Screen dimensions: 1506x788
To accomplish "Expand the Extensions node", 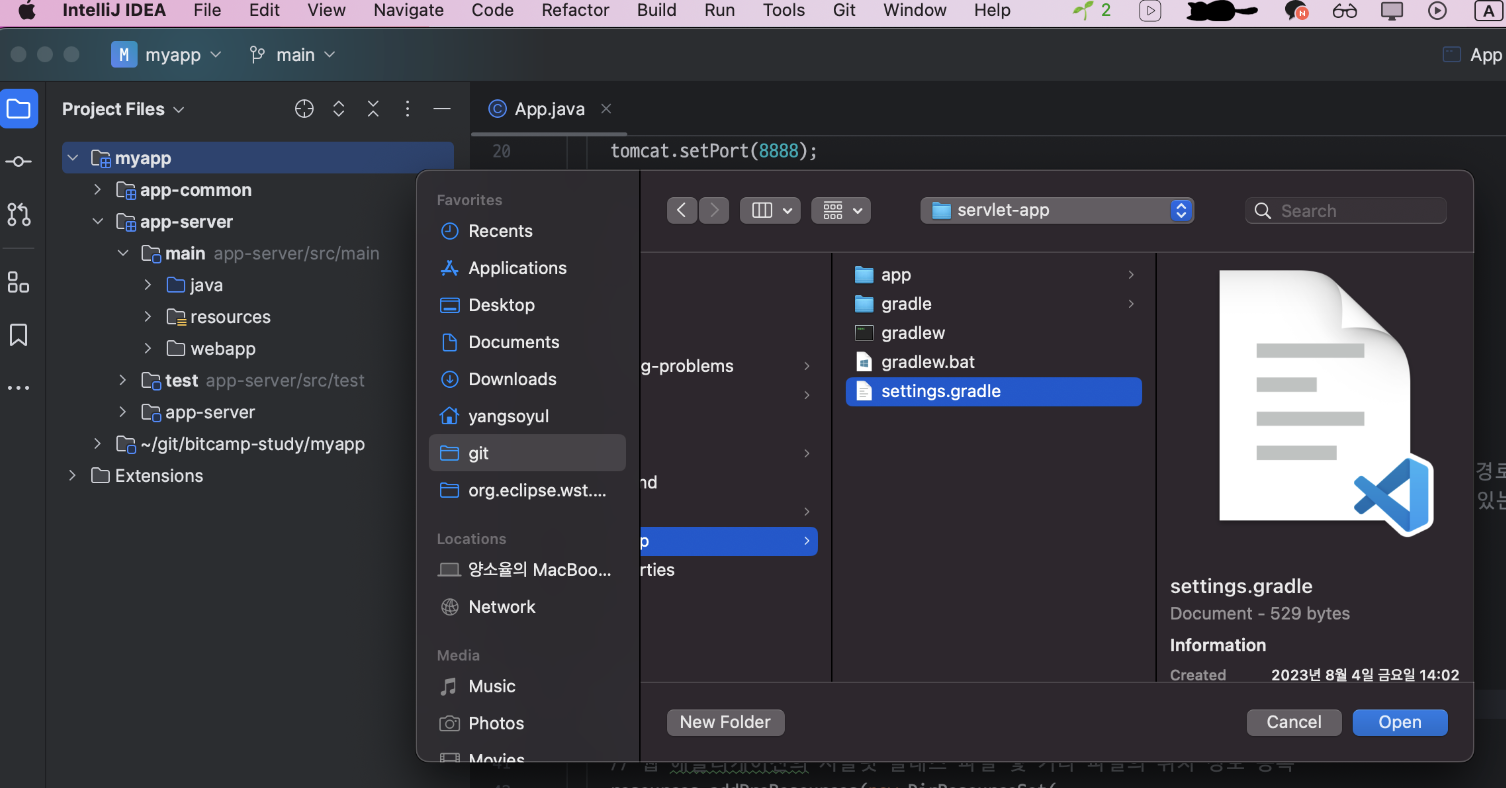I will 72,476.
